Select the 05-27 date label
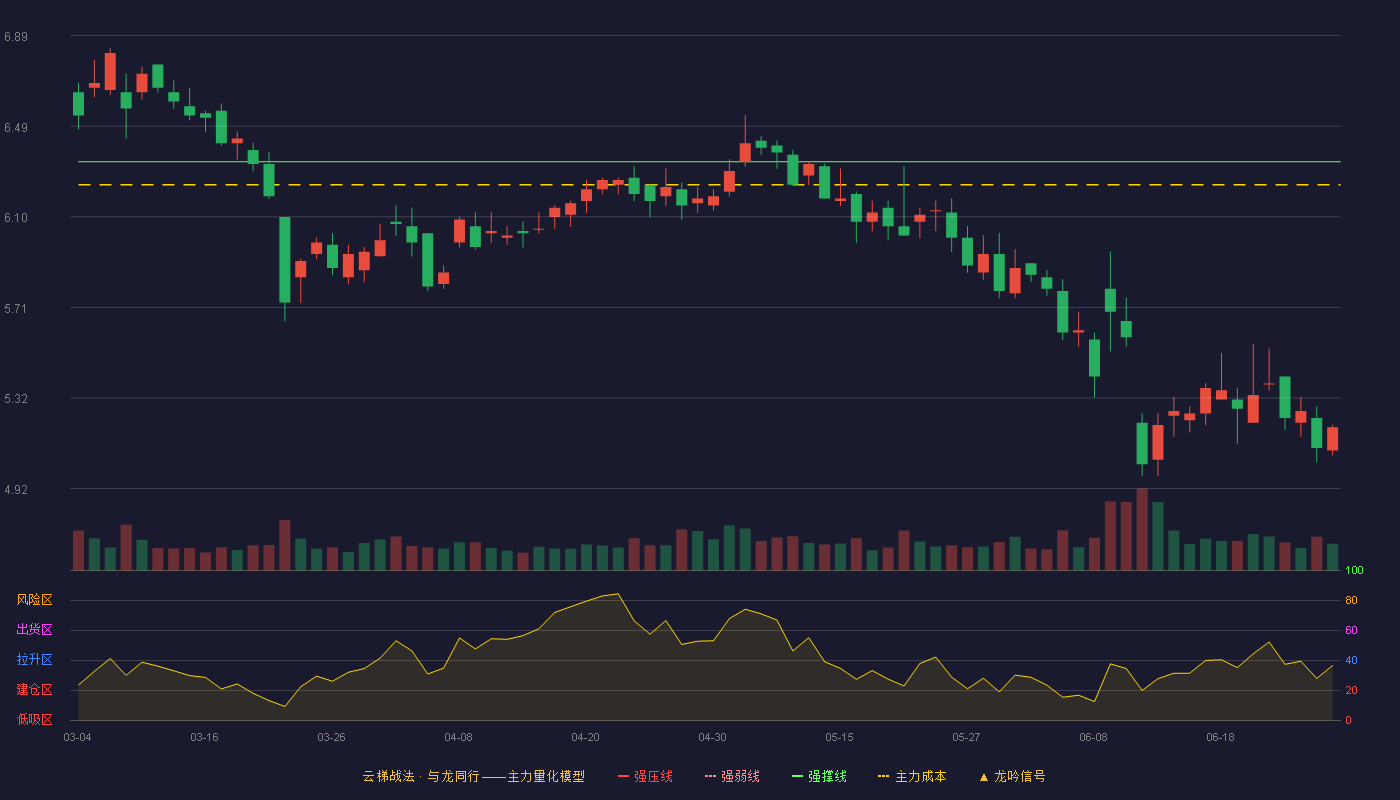The image size is (1400, 800). click(x=966, y=737)
